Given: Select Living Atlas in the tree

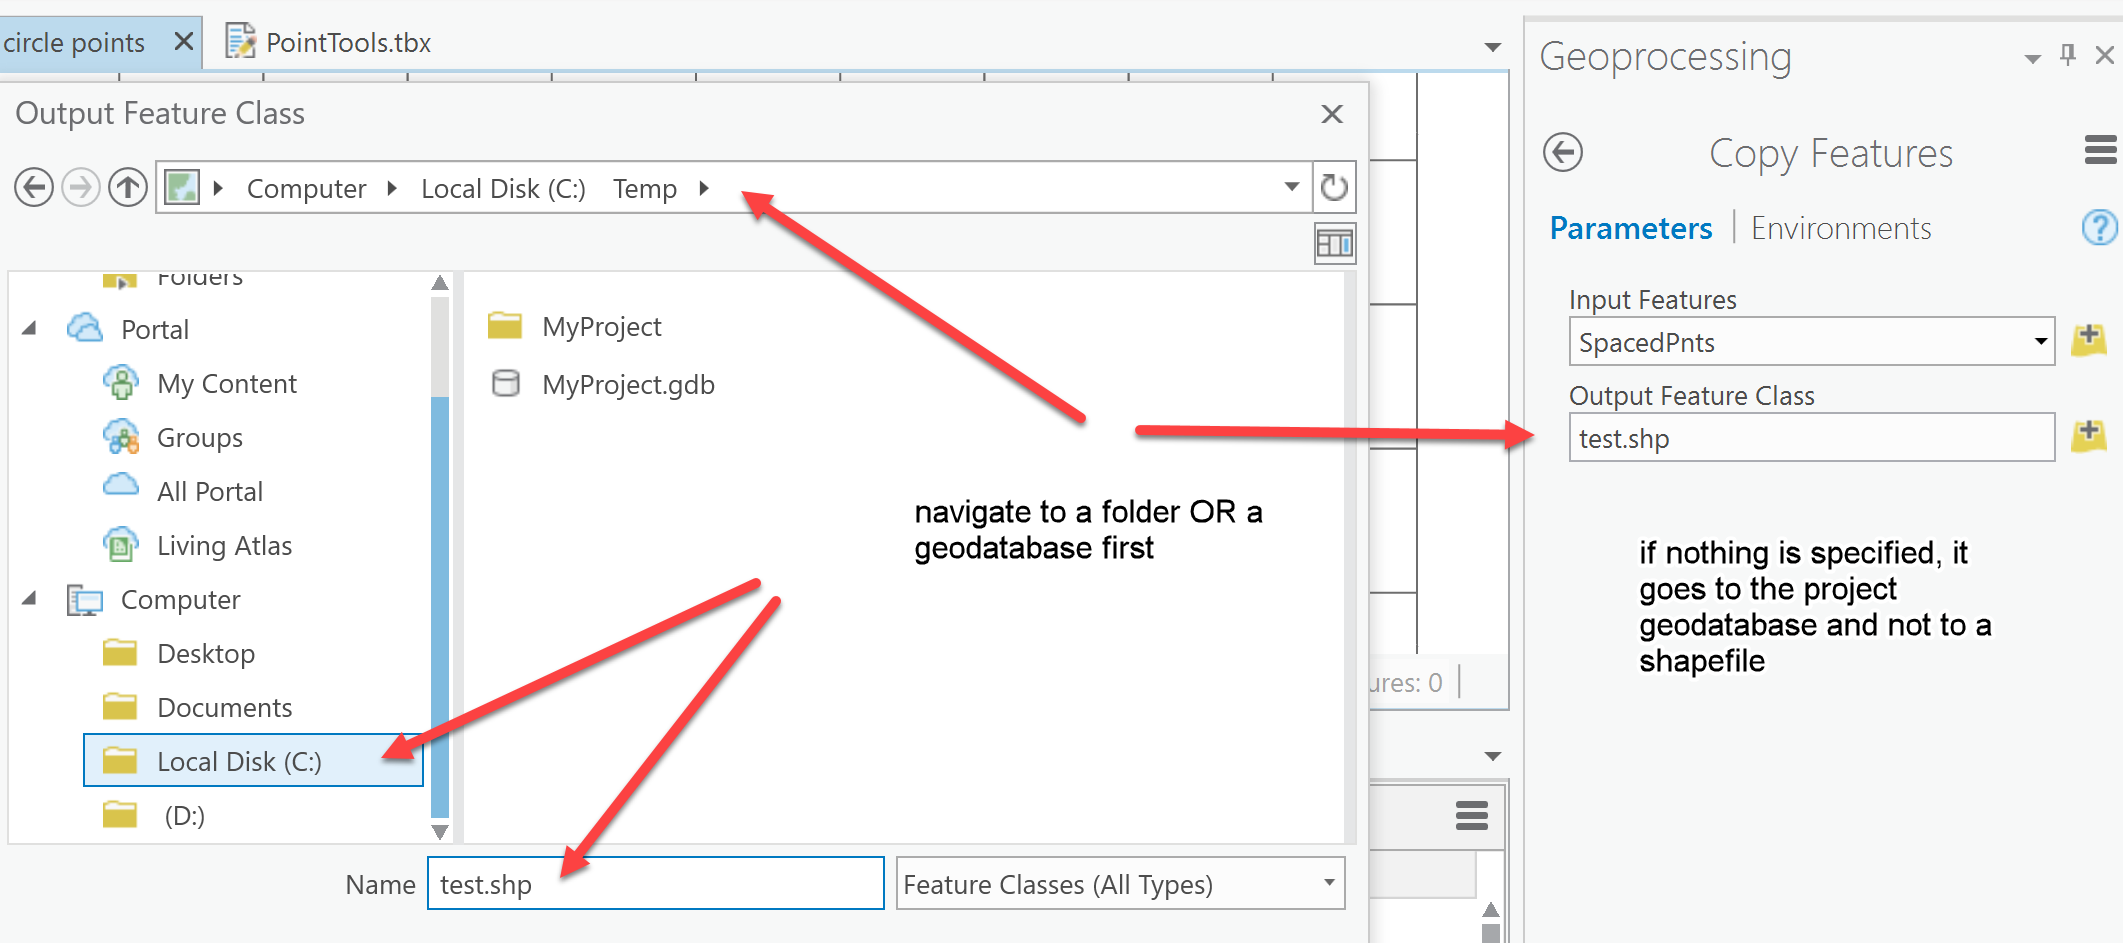Looking at the screenshot, I should (x=224, y=546).
